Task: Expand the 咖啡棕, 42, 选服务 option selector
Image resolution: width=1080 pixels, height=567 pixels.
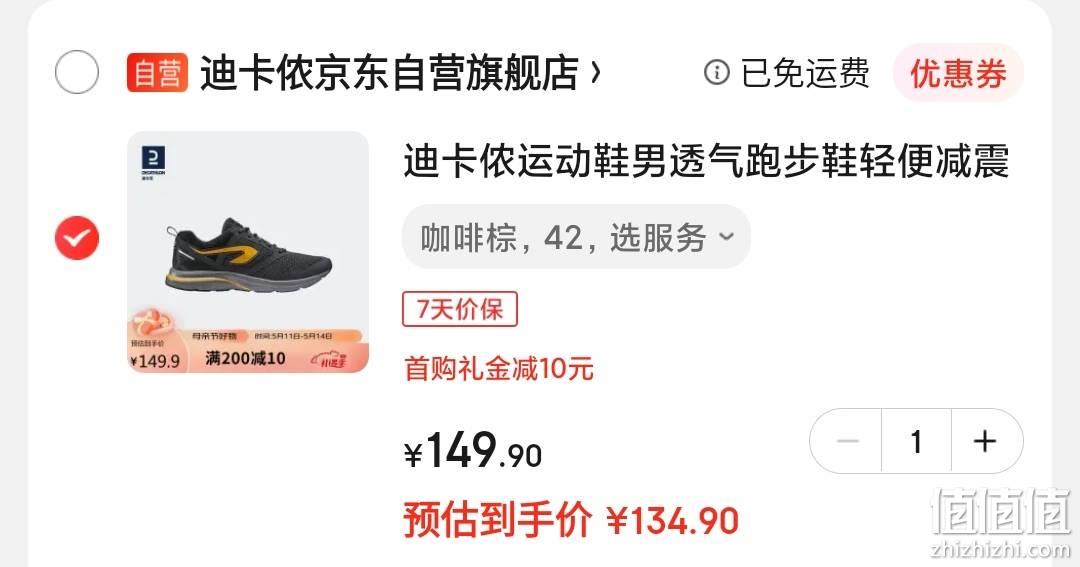Action: pyautogui.click(x=577, y=237)
